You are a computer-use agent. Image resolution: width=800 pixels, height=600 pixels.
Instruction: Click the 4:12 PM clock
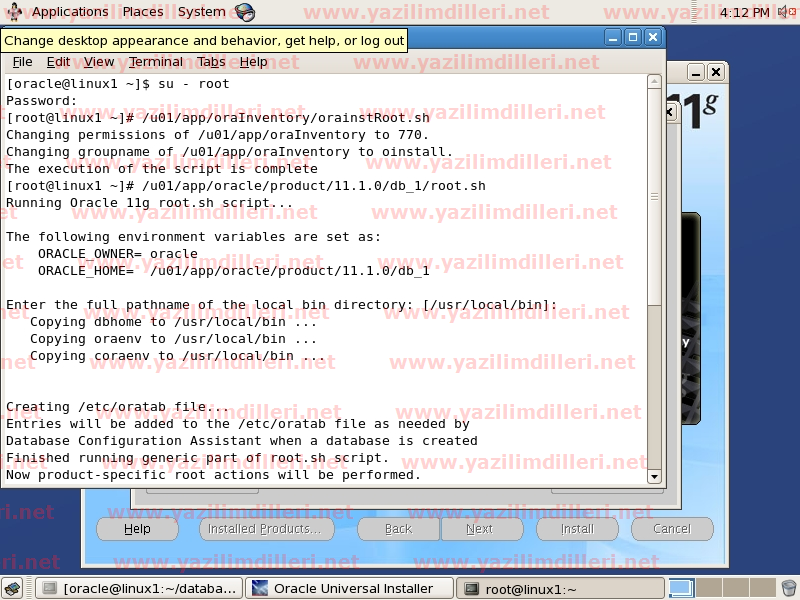(744, 12)
